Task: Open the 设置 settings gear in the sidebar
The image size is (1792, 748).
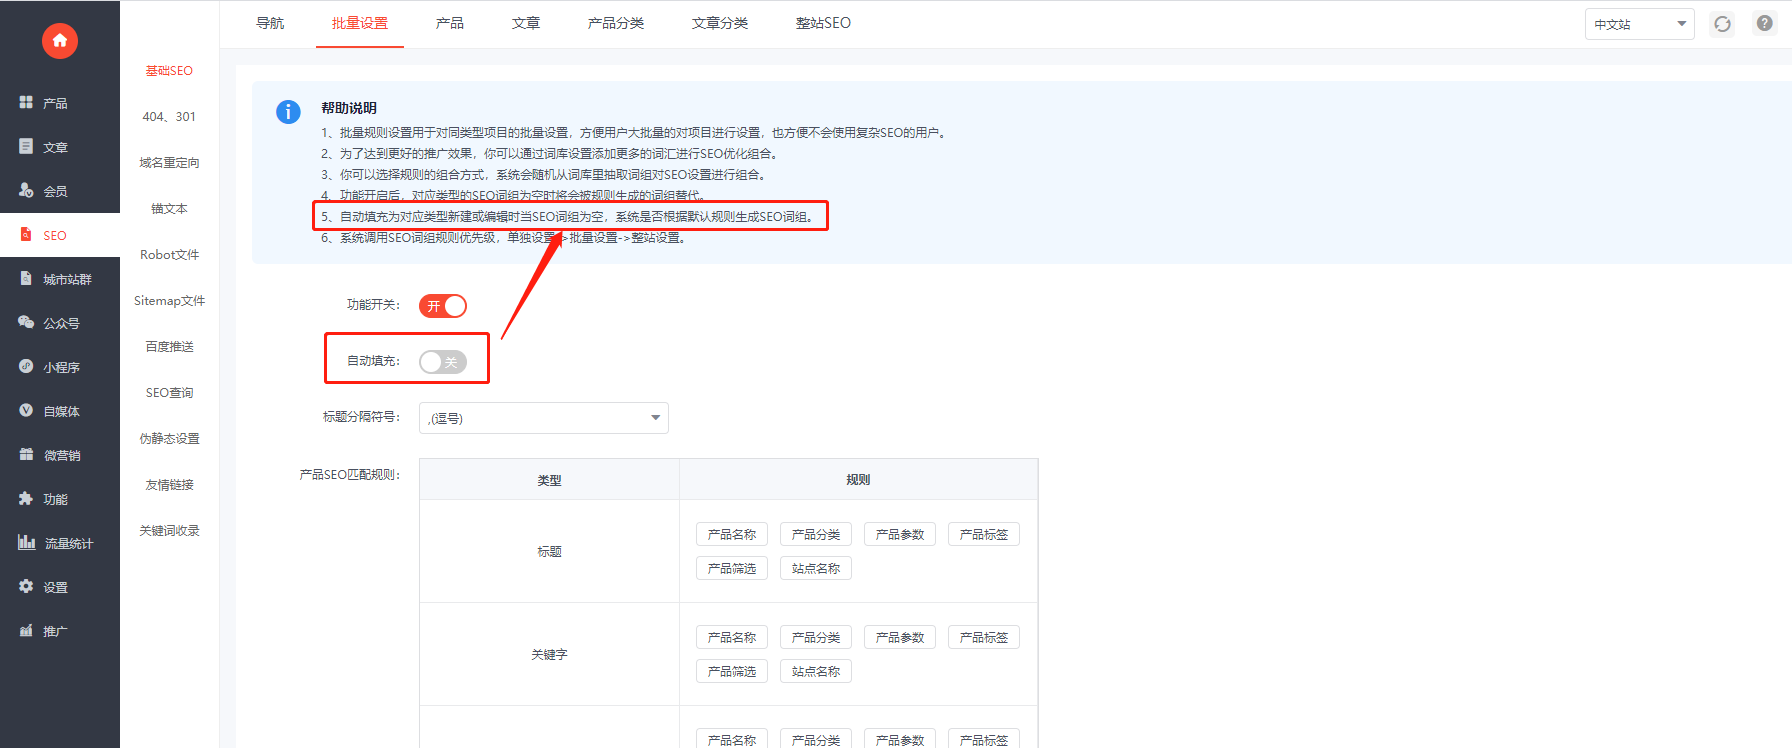Action: [54, 587]
